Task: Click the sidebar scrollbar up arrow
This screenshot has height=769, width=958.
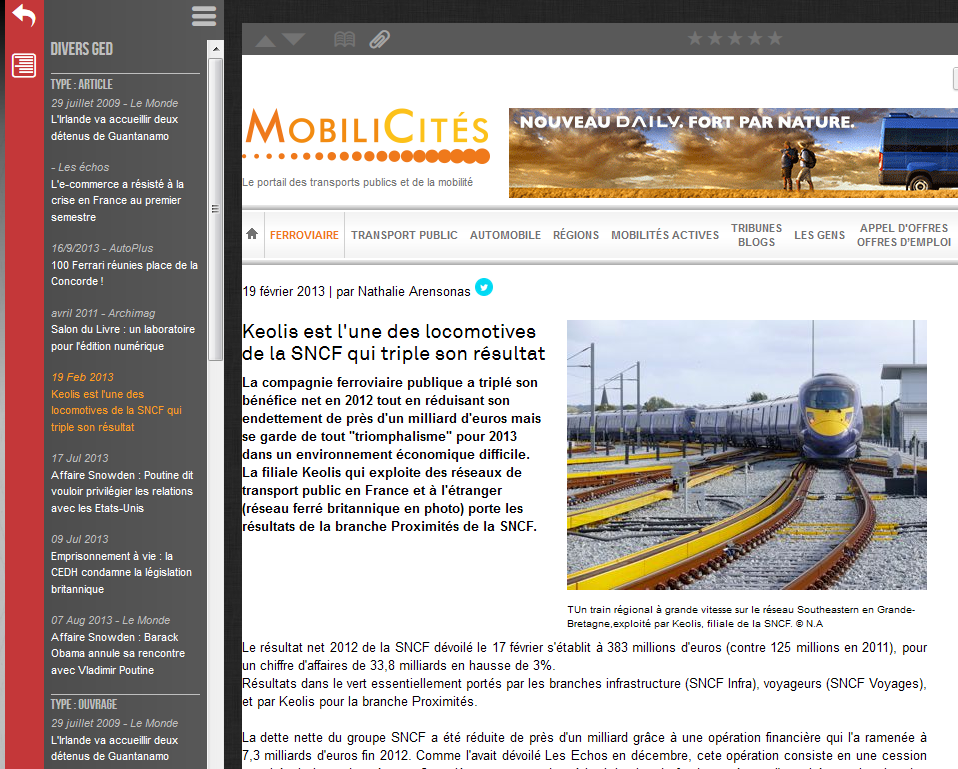Action: pos(216,48)
